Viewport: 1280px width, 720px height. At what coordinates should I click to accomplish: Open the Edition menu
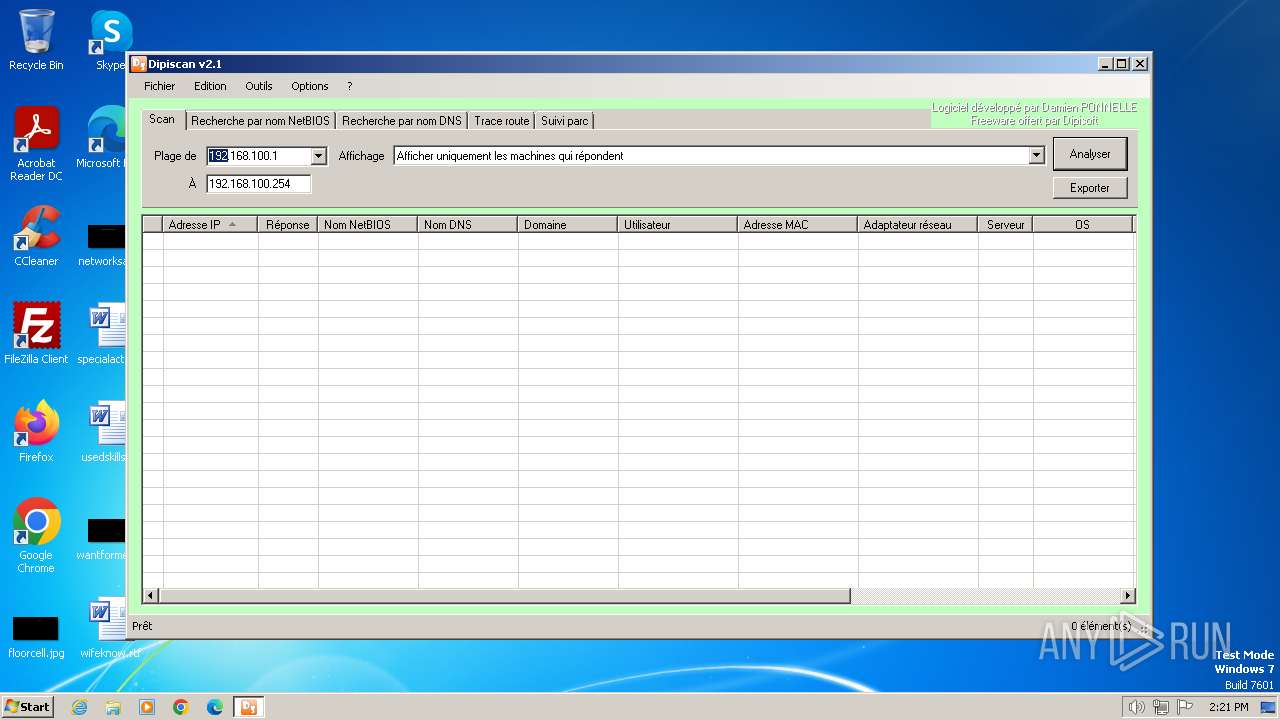[210, 86]
